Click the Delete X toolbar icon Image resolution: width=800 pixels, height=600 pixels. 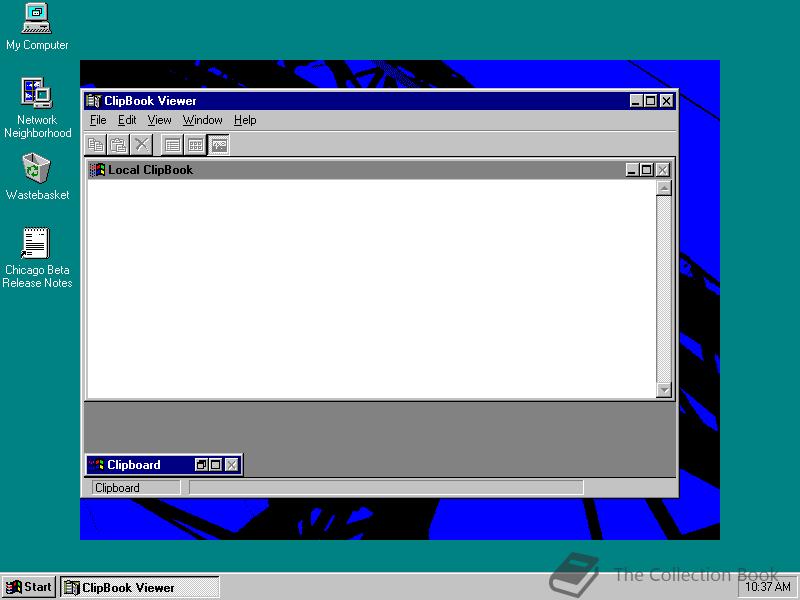coord(141,145)
